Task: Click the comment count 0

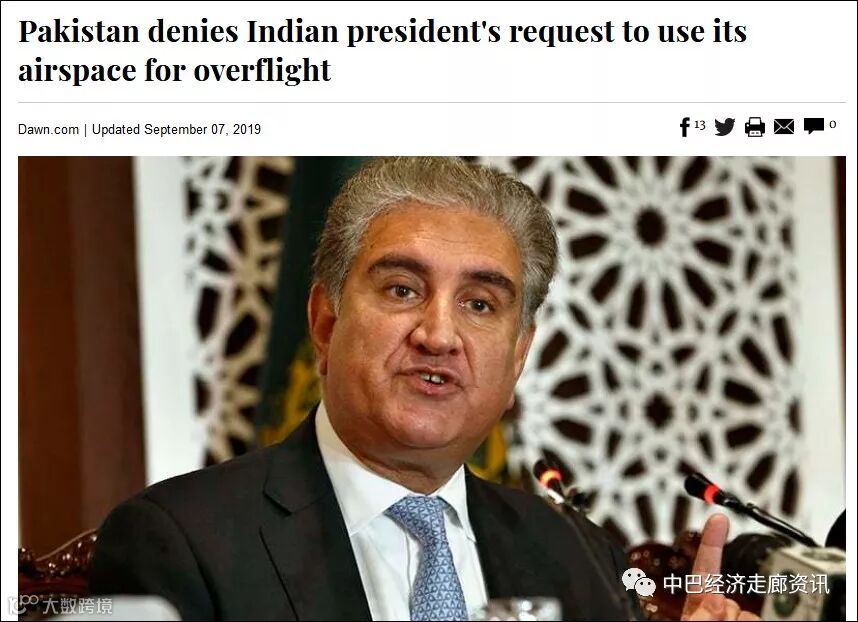Action: click(832, 124)
